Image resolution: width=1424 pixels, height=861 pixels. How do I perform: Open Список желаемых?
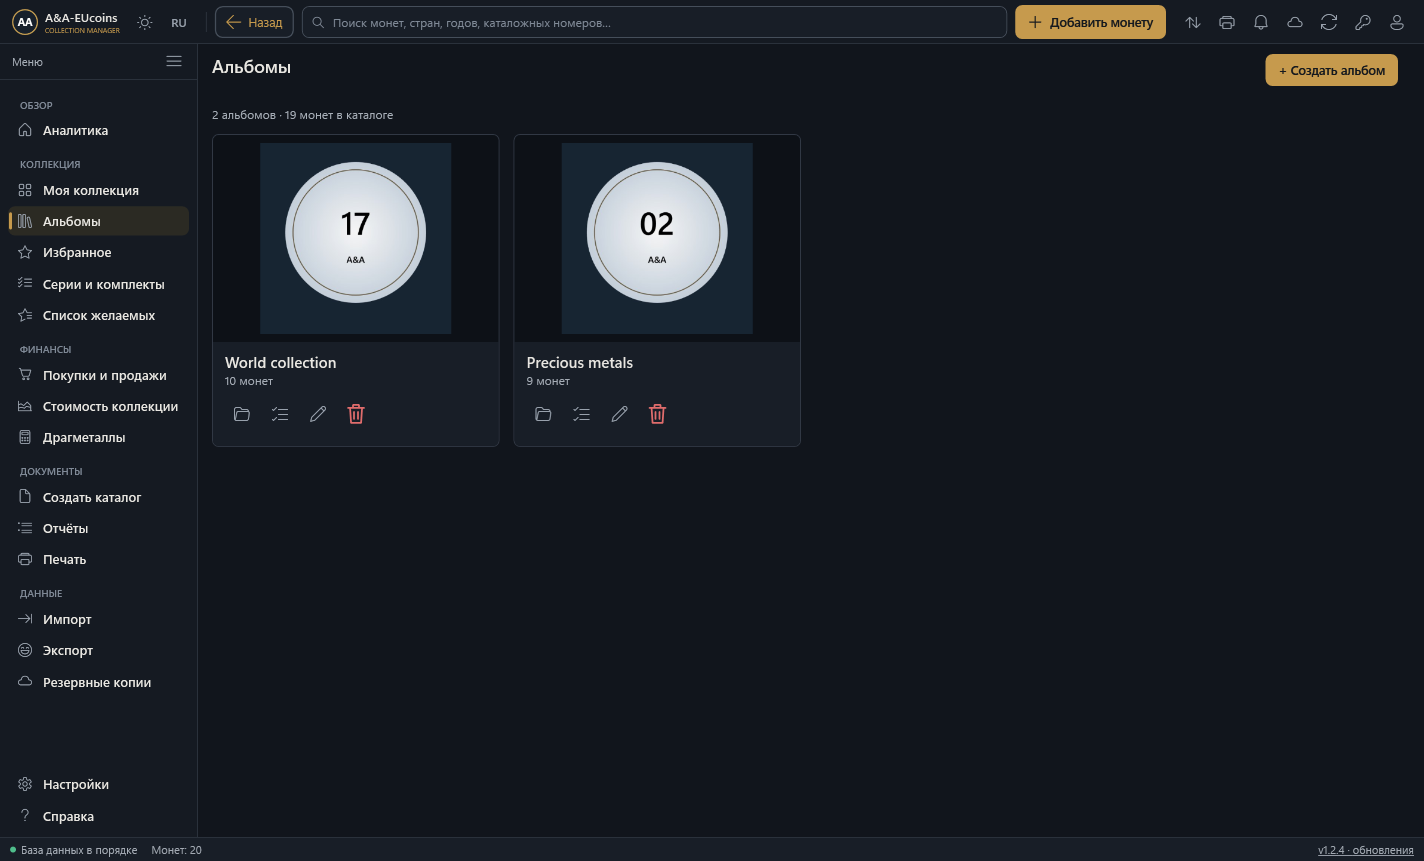pyautogui.click(x=99, y=316)
